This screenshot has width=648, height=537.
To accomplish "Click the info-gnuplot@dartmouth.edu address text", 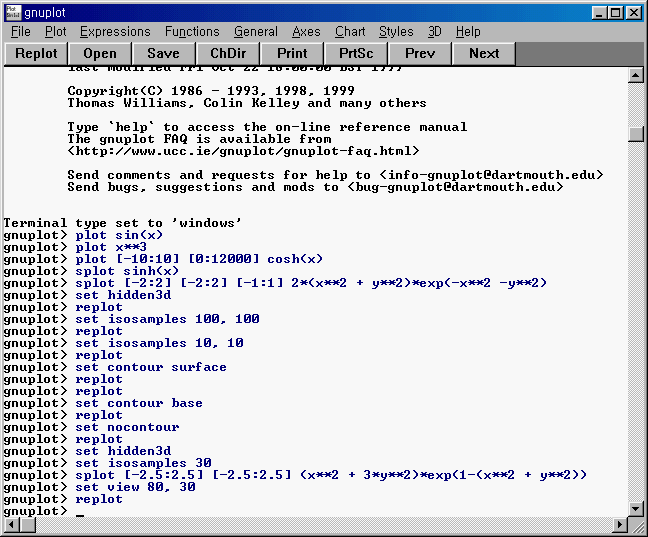I will coord(491,175).
